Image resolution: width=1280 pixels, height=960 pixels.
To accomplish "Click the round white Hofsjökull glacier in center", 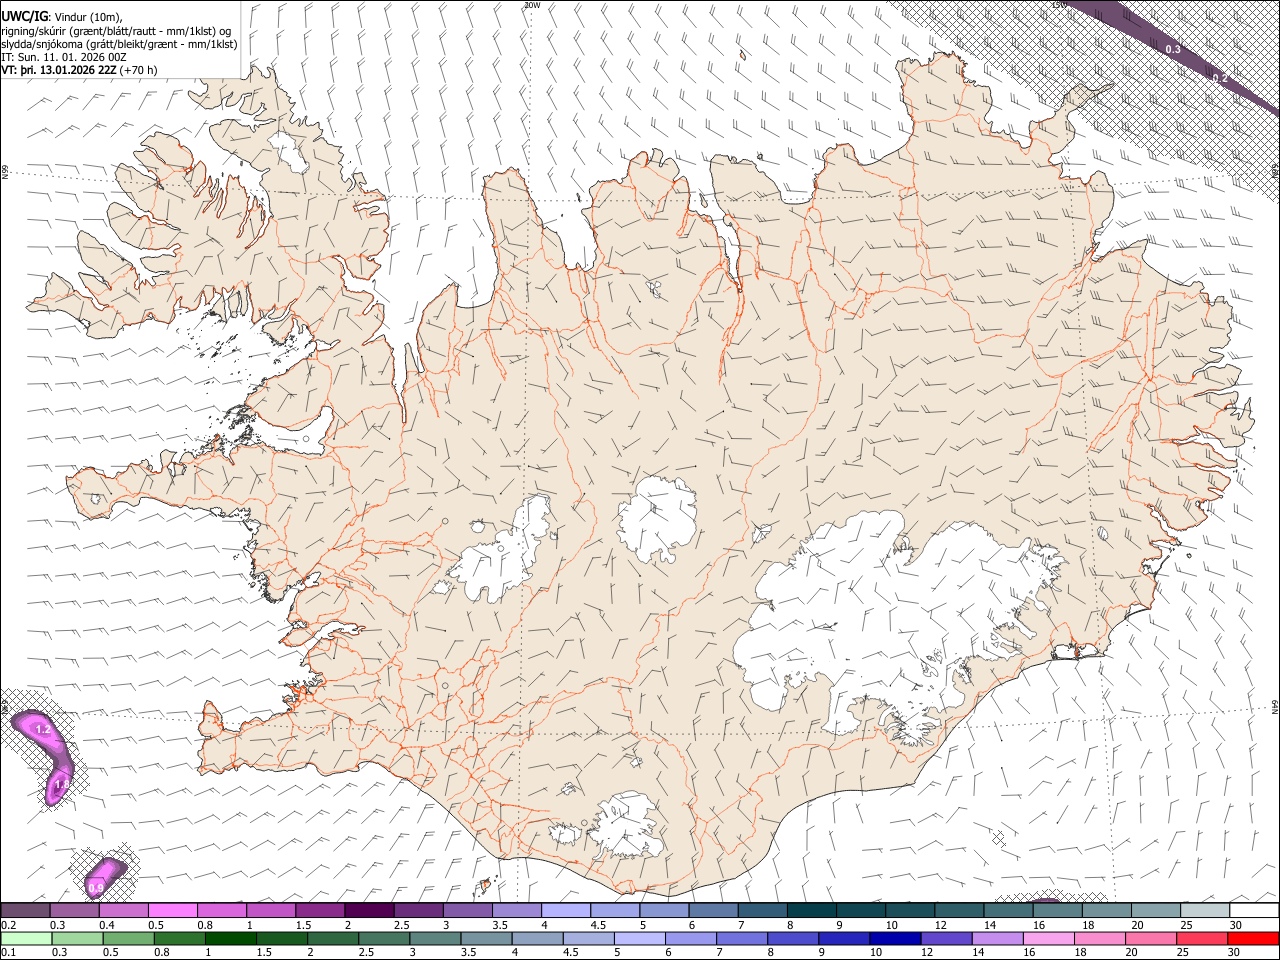I will [x=657, y=518].
